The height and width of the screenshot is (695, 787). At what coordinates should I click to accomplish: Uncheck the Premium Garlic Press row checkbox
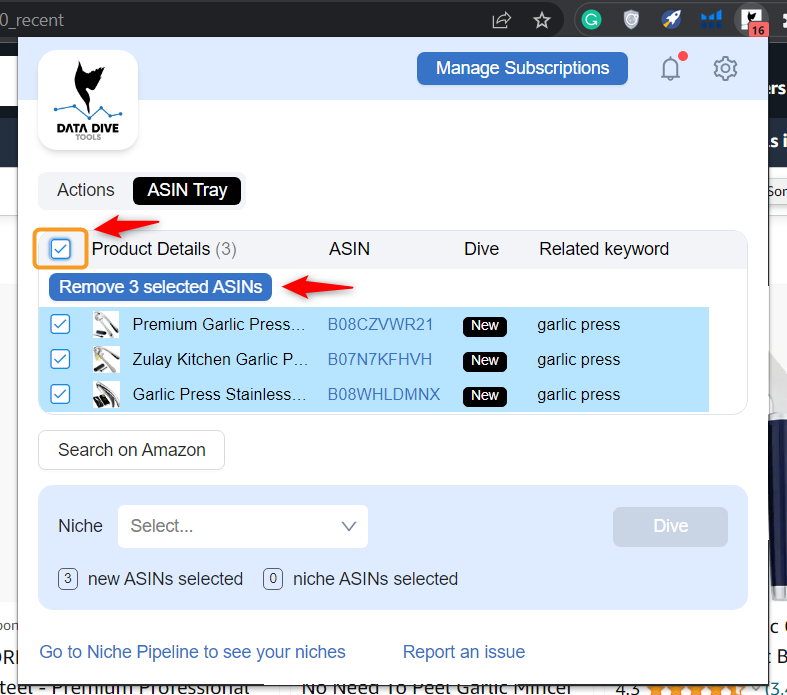coord(60,324)
